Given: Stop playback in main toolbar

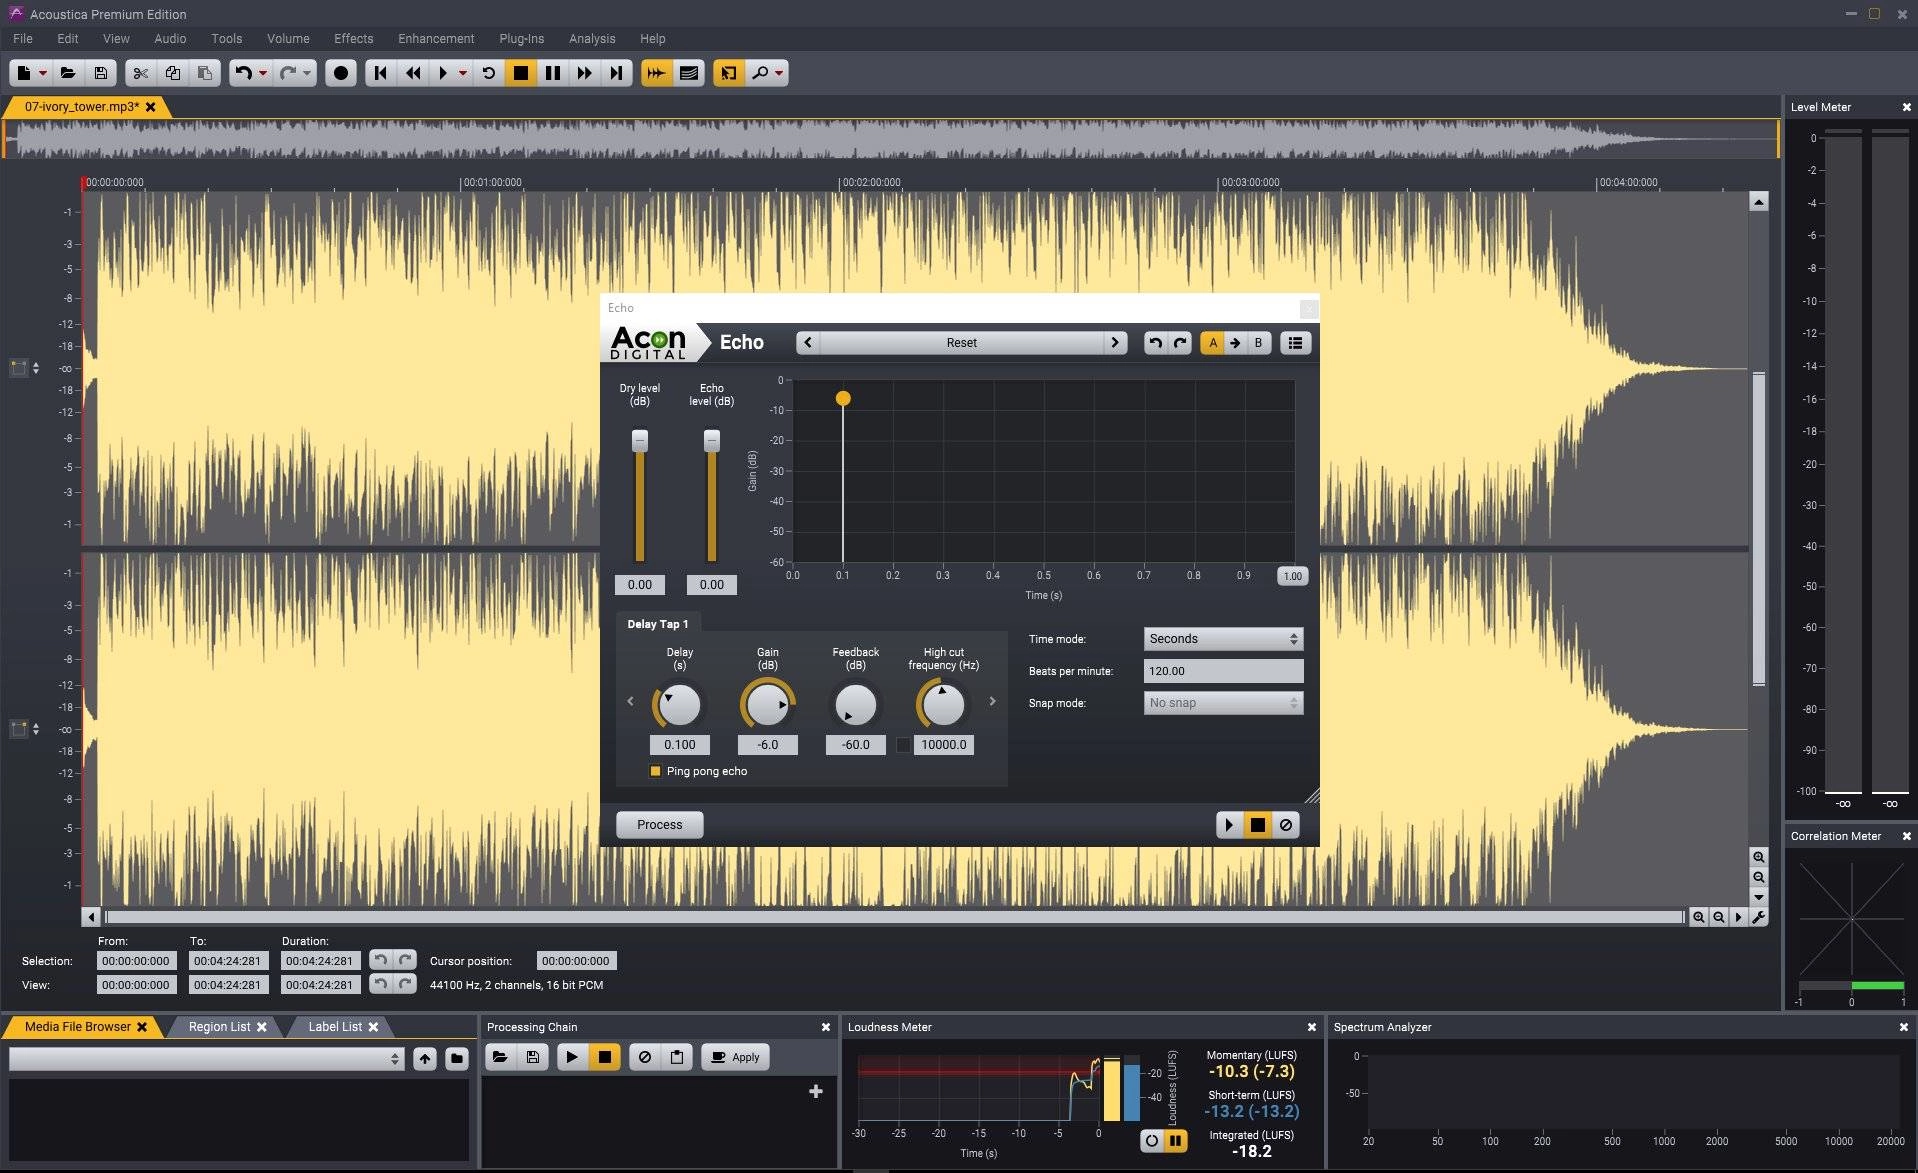Looking at the screenshot, I should 520,73.
